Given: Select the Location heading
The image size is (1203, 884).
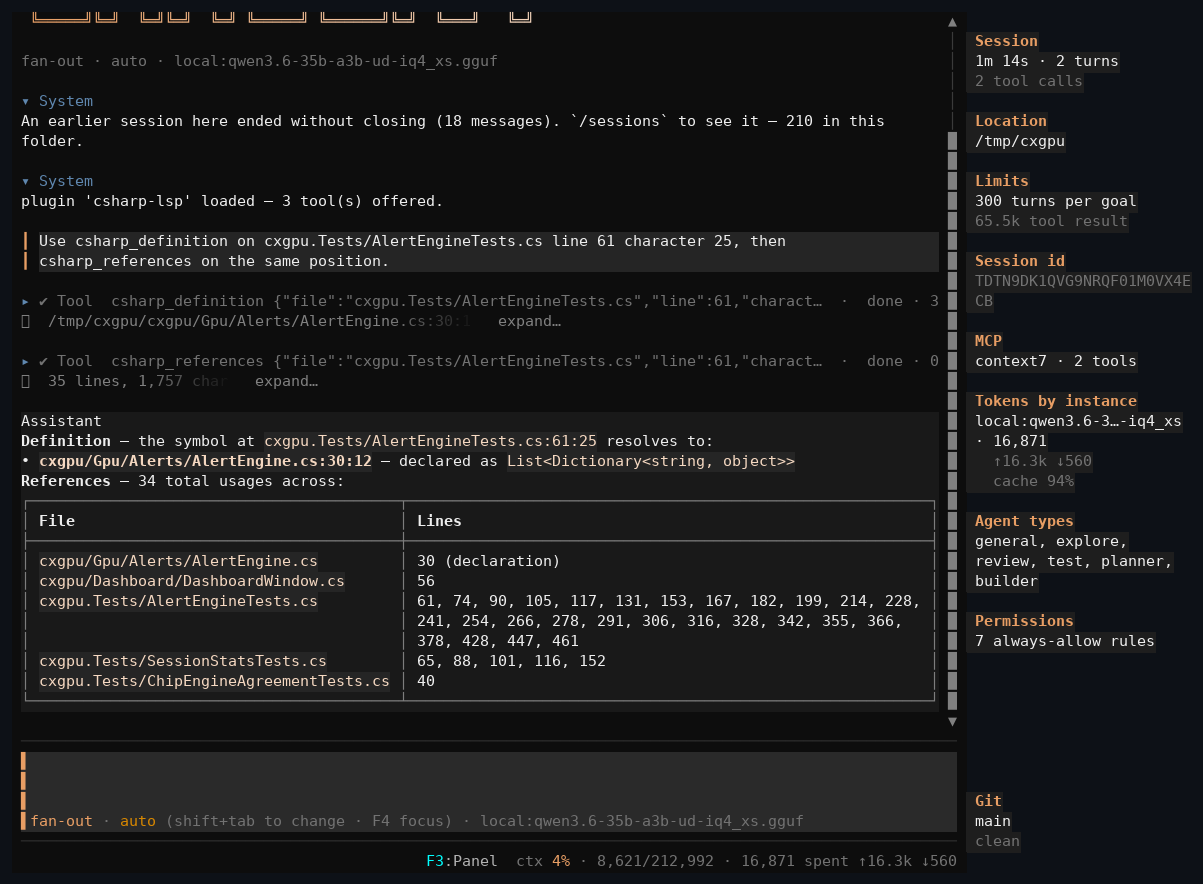Looking at the screenshot, I should tap(1011, 121).
